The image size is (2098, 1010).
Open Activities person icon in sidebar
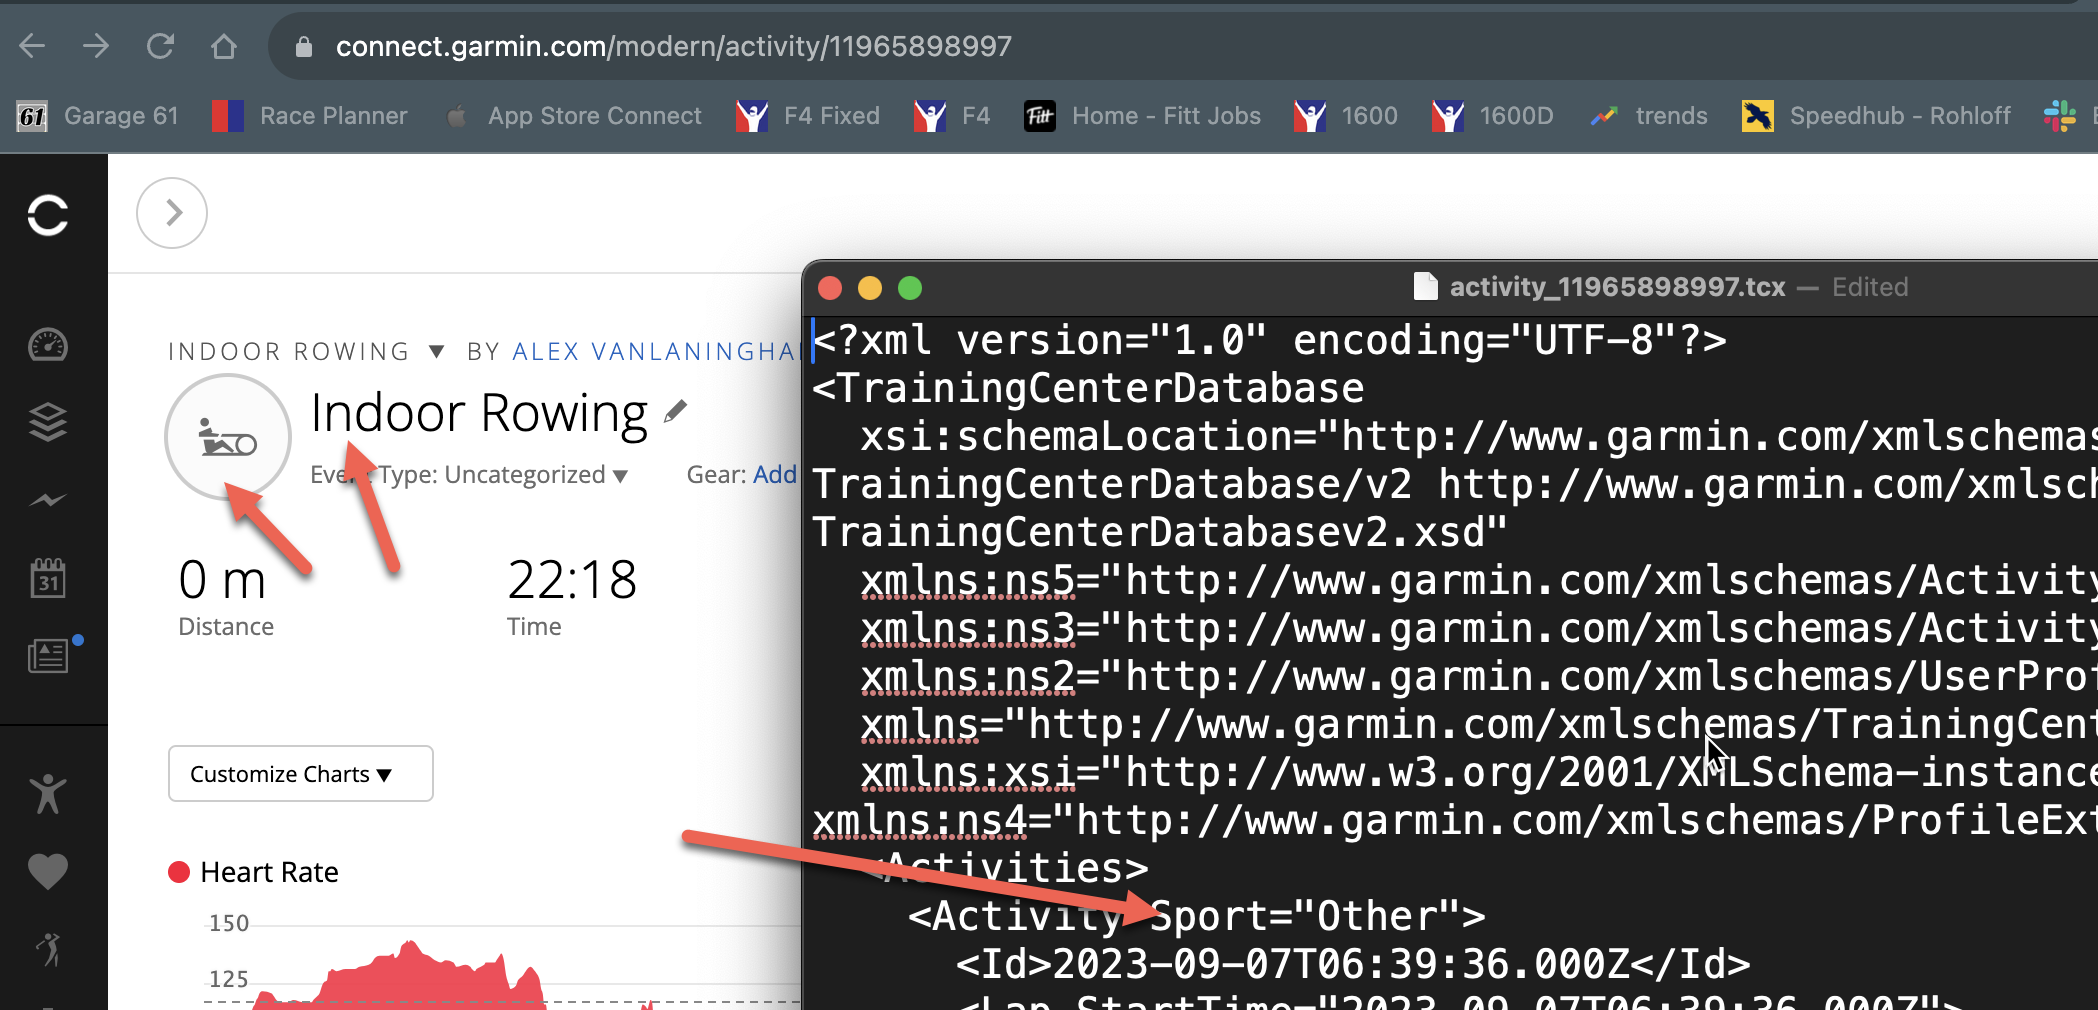tap(48, 794)
